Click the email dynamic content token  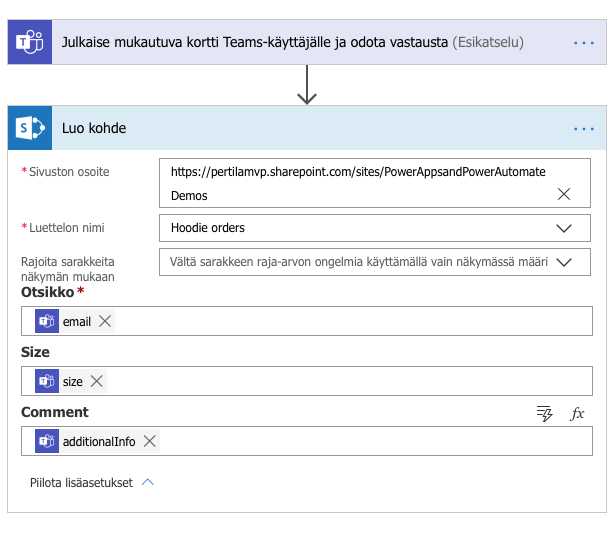point(76,321)
